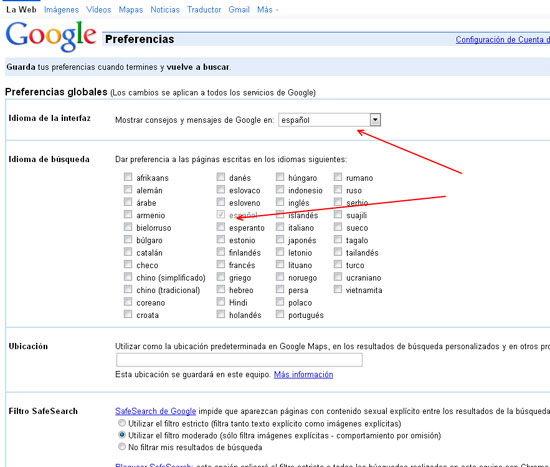
Task: Enable chino (simplificado) checkbox
Action: 128,276
